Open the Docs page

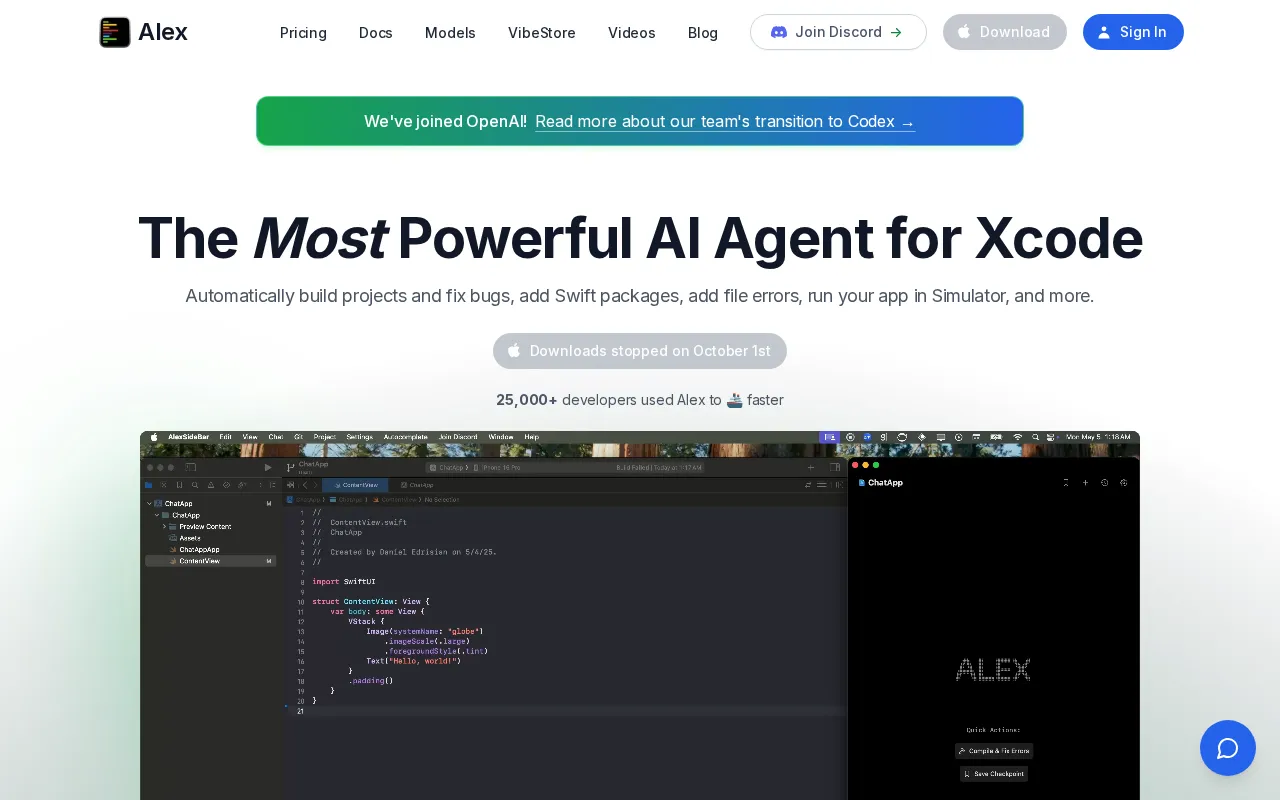376,32
